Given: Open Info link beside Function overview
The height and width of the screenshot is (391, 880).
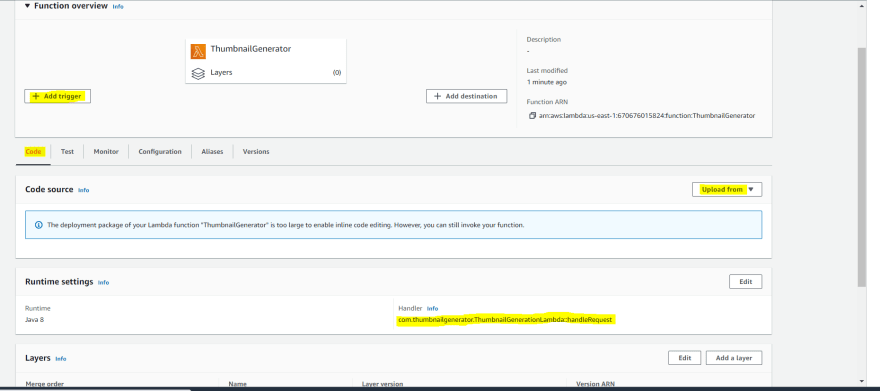Looking at the screenshot, I should [118, 7].
